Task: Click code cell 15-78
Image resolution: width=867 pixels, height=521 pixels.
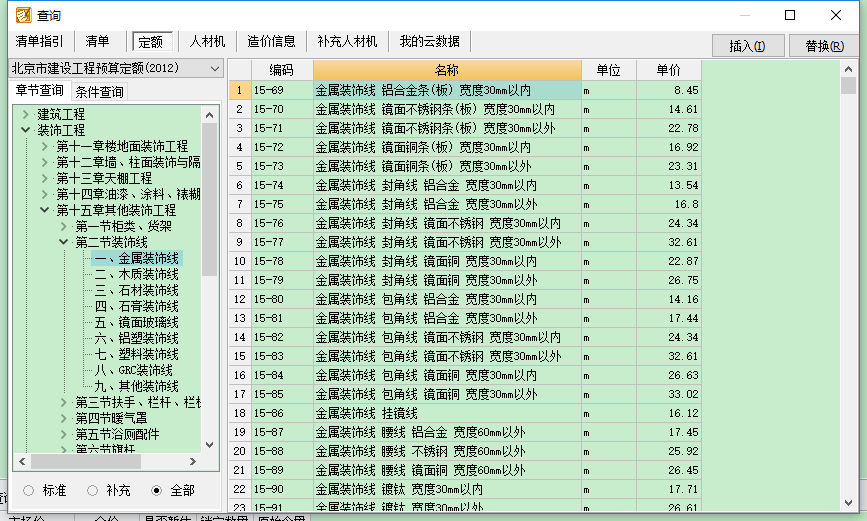Action: pos(282,262)
